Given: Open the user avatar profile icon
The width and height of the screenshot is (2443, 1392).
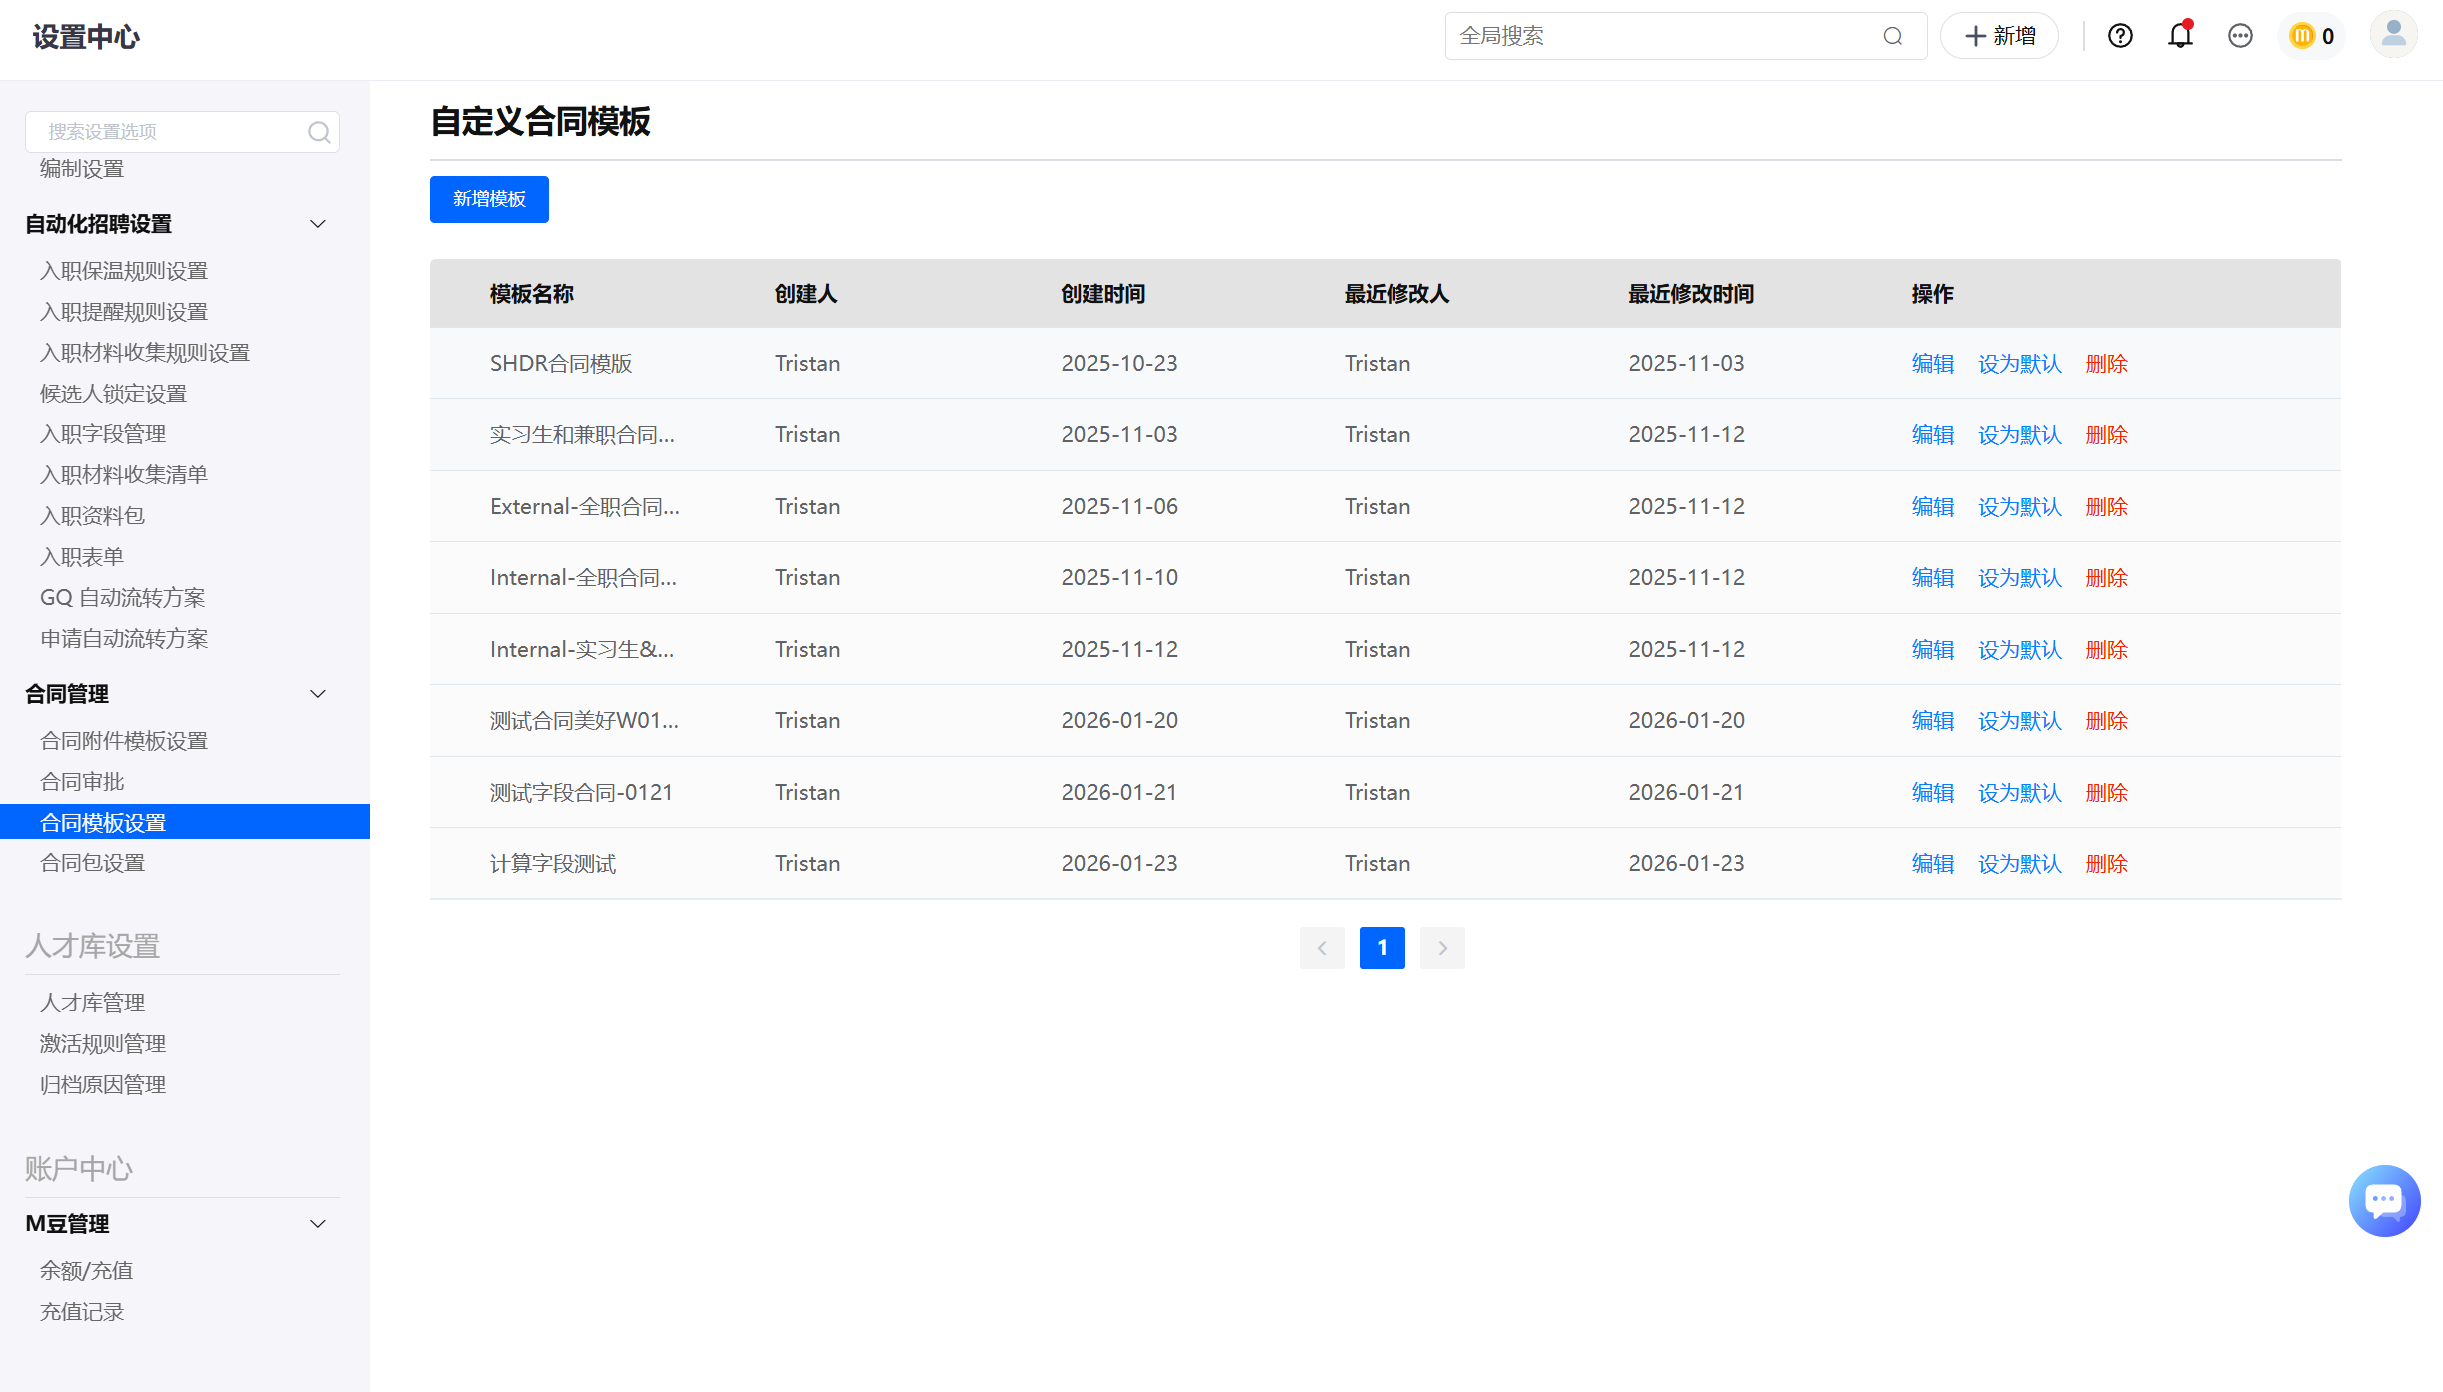Looking at the screenshot, I should coord(2393,36).
